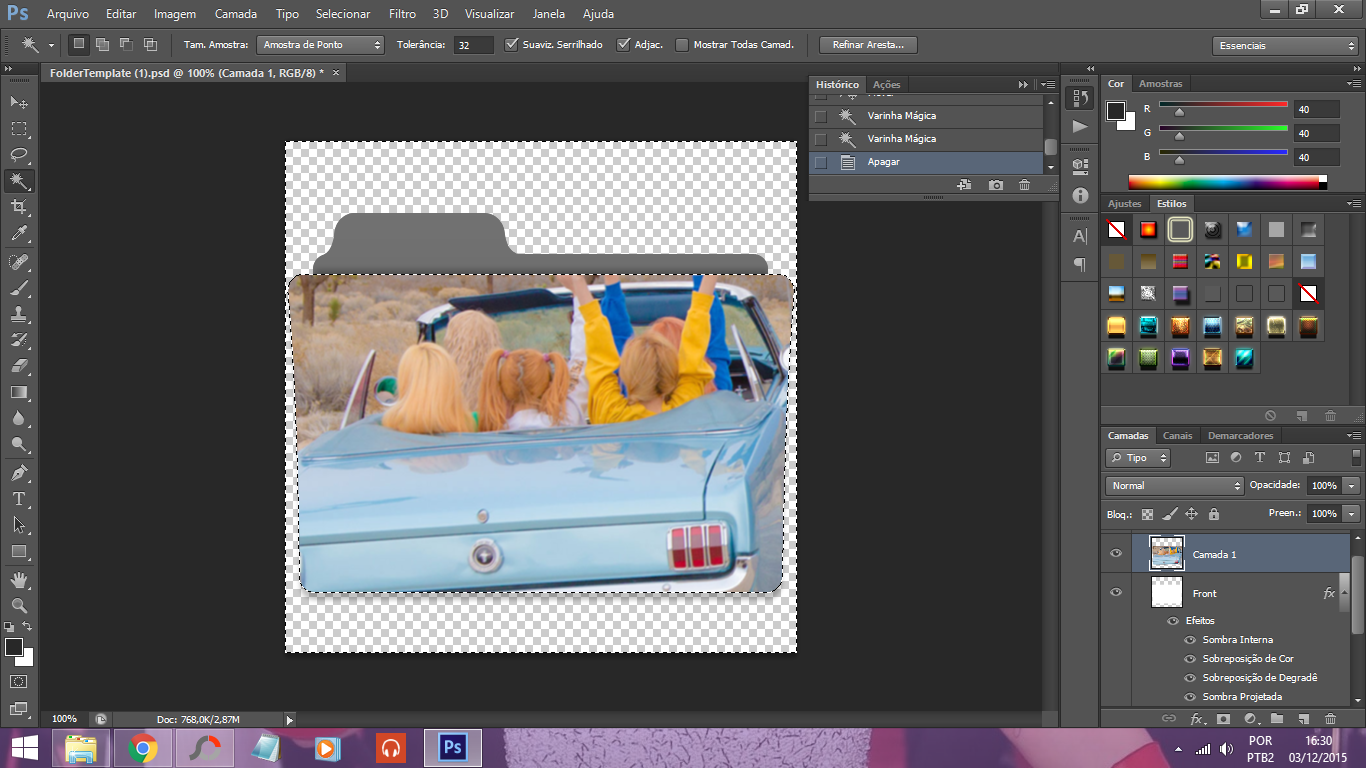The height and width of the screenshot is (768, 1366).
Task: Switch to the Canais tab
Action: click(x=1177, y=436)
